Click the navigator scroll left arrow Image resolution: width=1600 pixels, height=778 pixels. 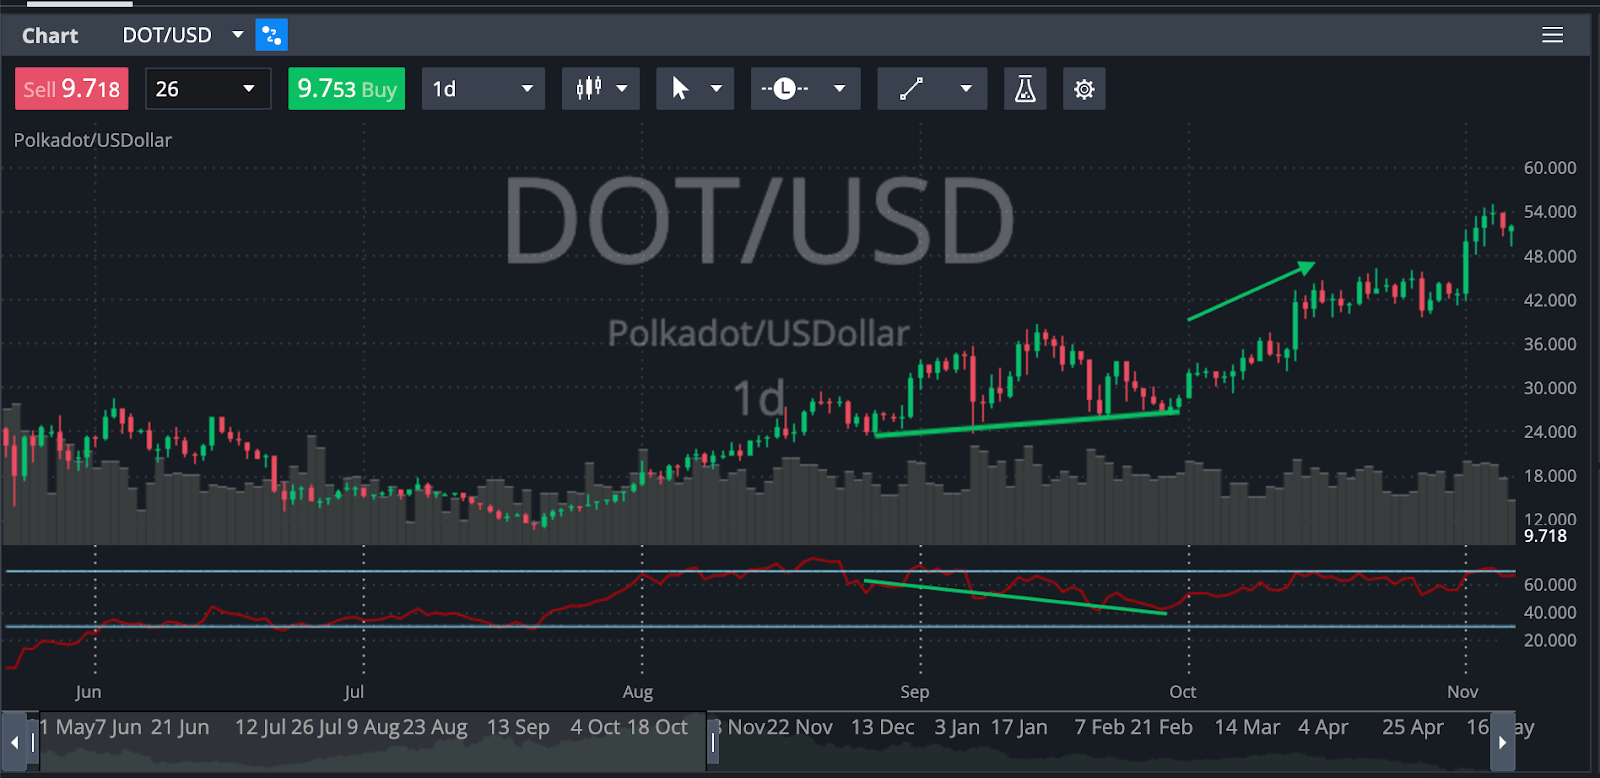pos(14,742)
